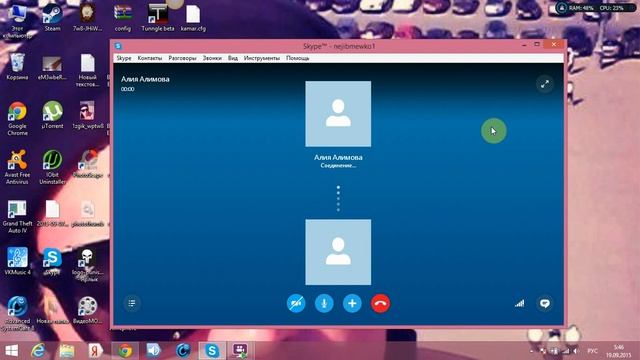This screenshot has height=360, width=640.
Task: Select the VKMusic 4 desktop icon
Action: (x=17, y=261)
